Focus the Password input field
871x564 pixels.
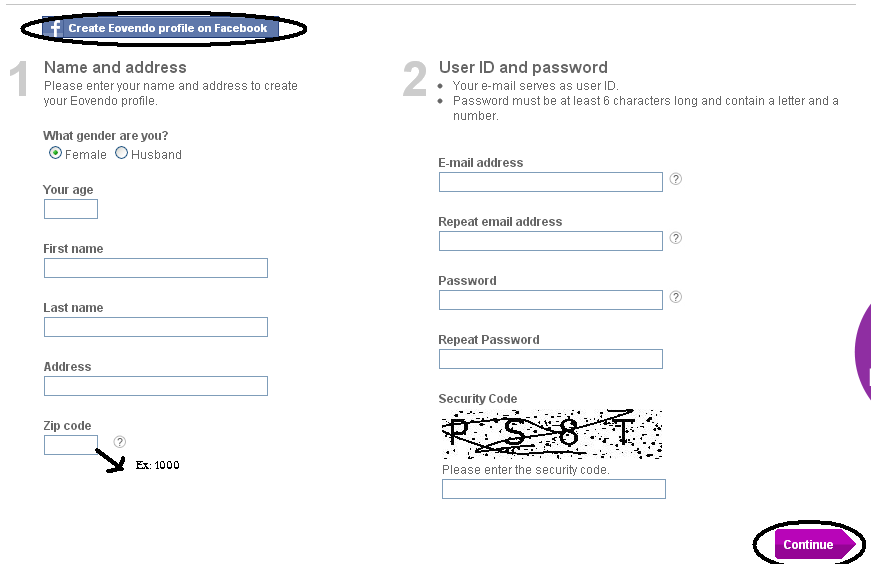551,300
